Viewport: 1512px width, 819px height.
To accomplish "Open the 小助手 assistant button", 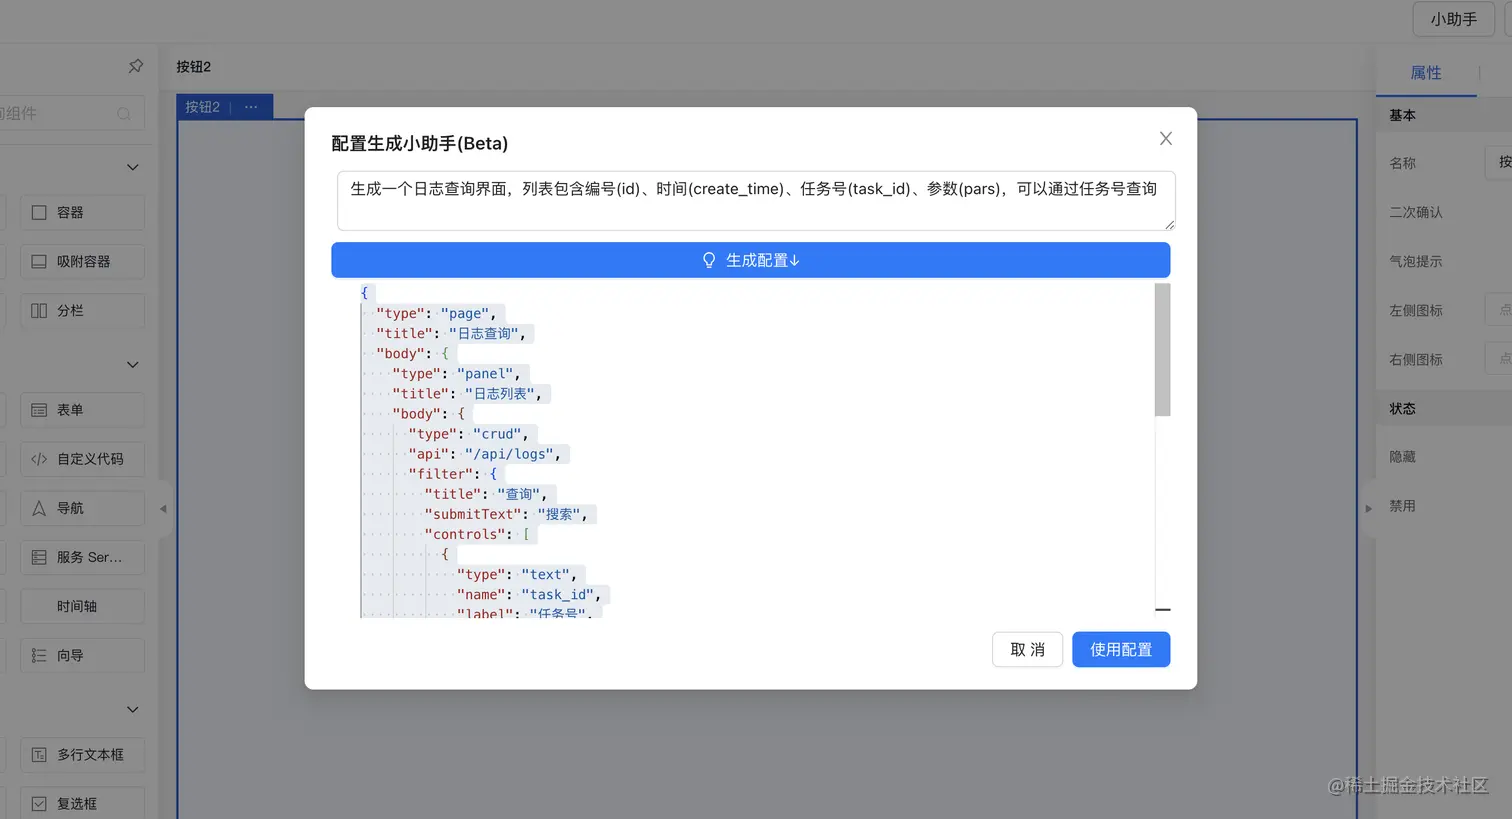I will pyautogui.click(x=1453, y=19).
